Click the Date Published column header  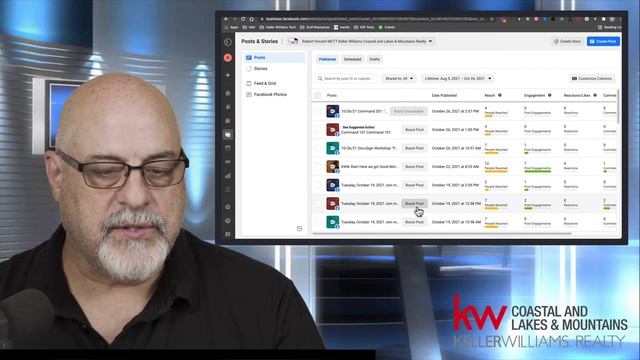444,96
